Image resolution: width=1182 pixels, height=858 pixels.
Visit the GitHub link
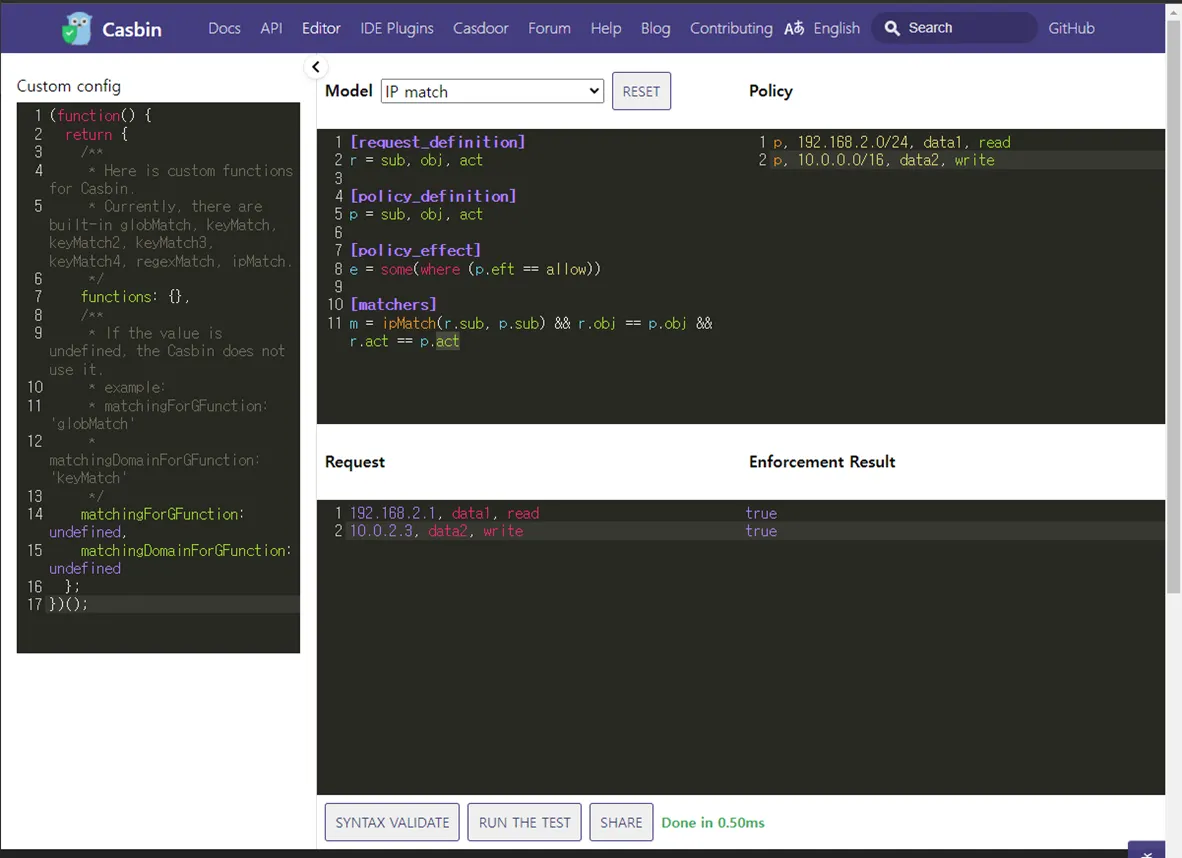(1071, 28)
